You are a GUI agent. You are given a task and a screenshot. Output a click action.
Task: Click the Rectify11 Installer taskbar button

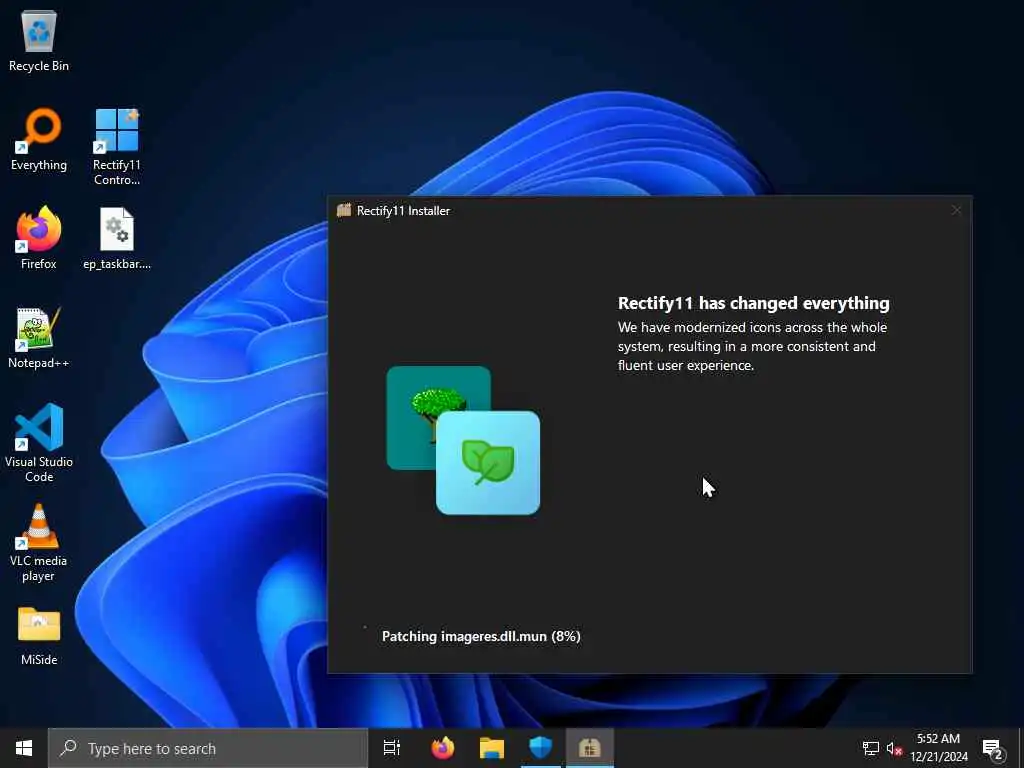tap(590, 748)
